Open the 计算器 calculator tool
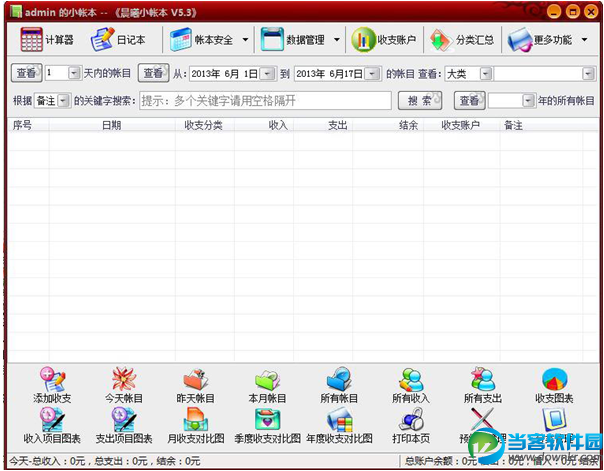This screenshot has height=471, width=604. 47,40
